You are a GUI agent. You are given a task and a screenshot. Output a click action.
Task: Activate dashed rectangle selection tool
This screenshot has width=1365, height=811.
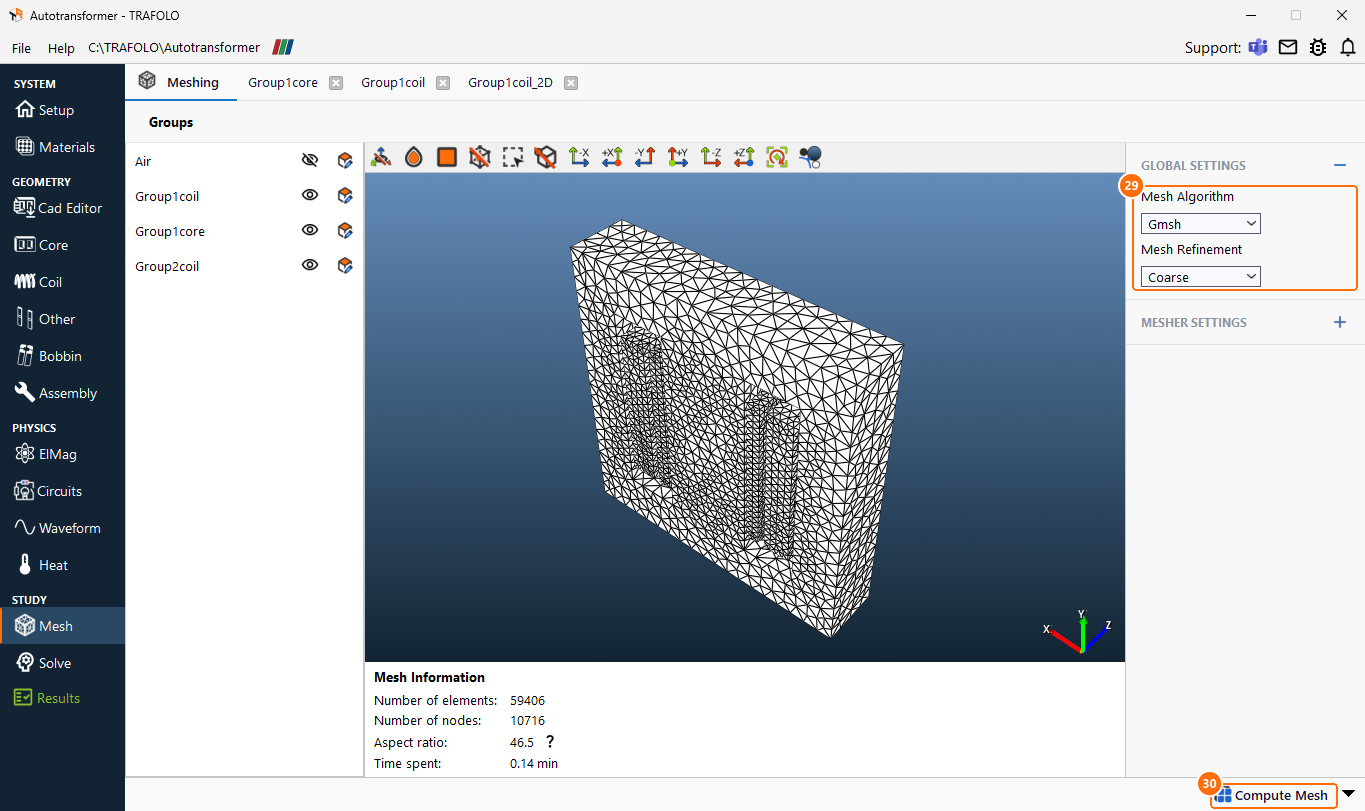click(x=513, y=157)
